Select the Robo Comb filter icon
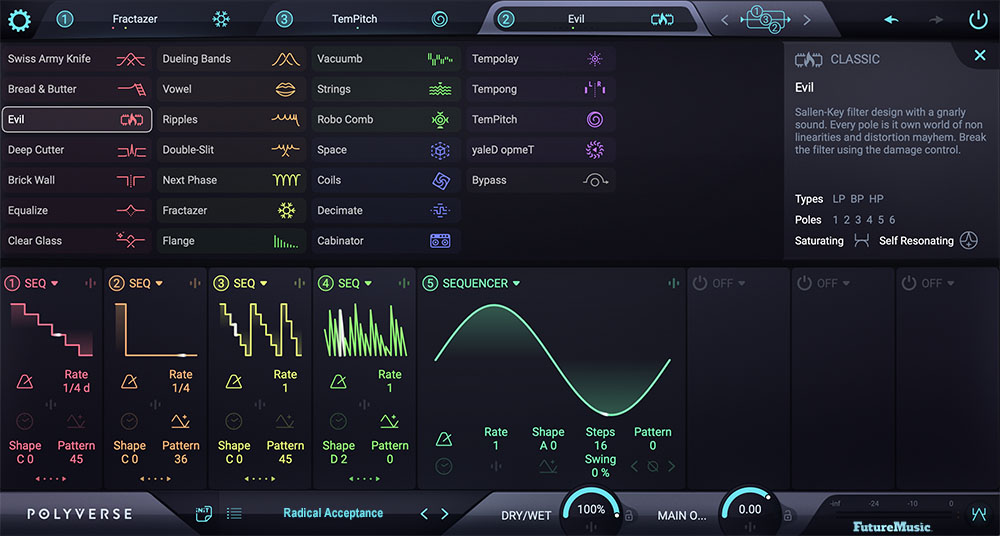This screenshot has width=1000, height=536. [440, 119]
